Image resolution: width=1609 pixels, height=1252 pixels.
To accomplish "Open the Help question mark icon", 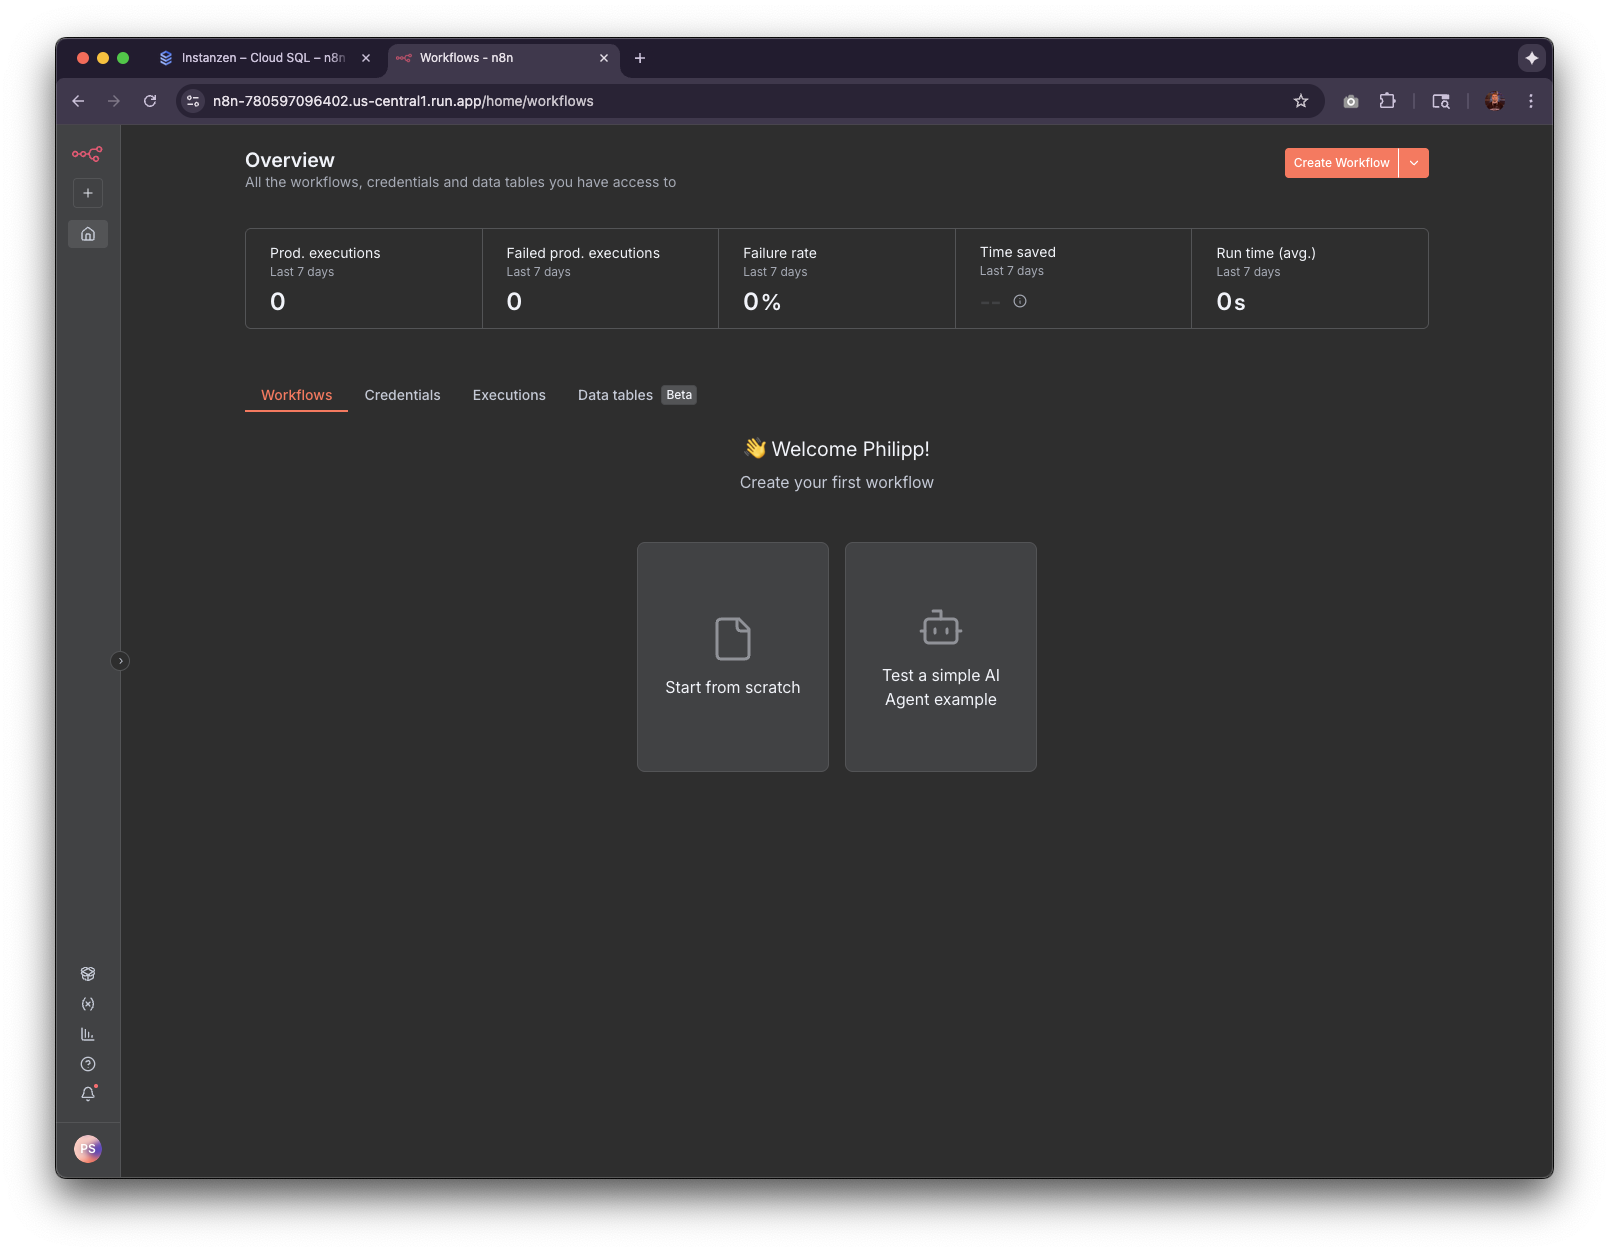I will [88, 1064].
